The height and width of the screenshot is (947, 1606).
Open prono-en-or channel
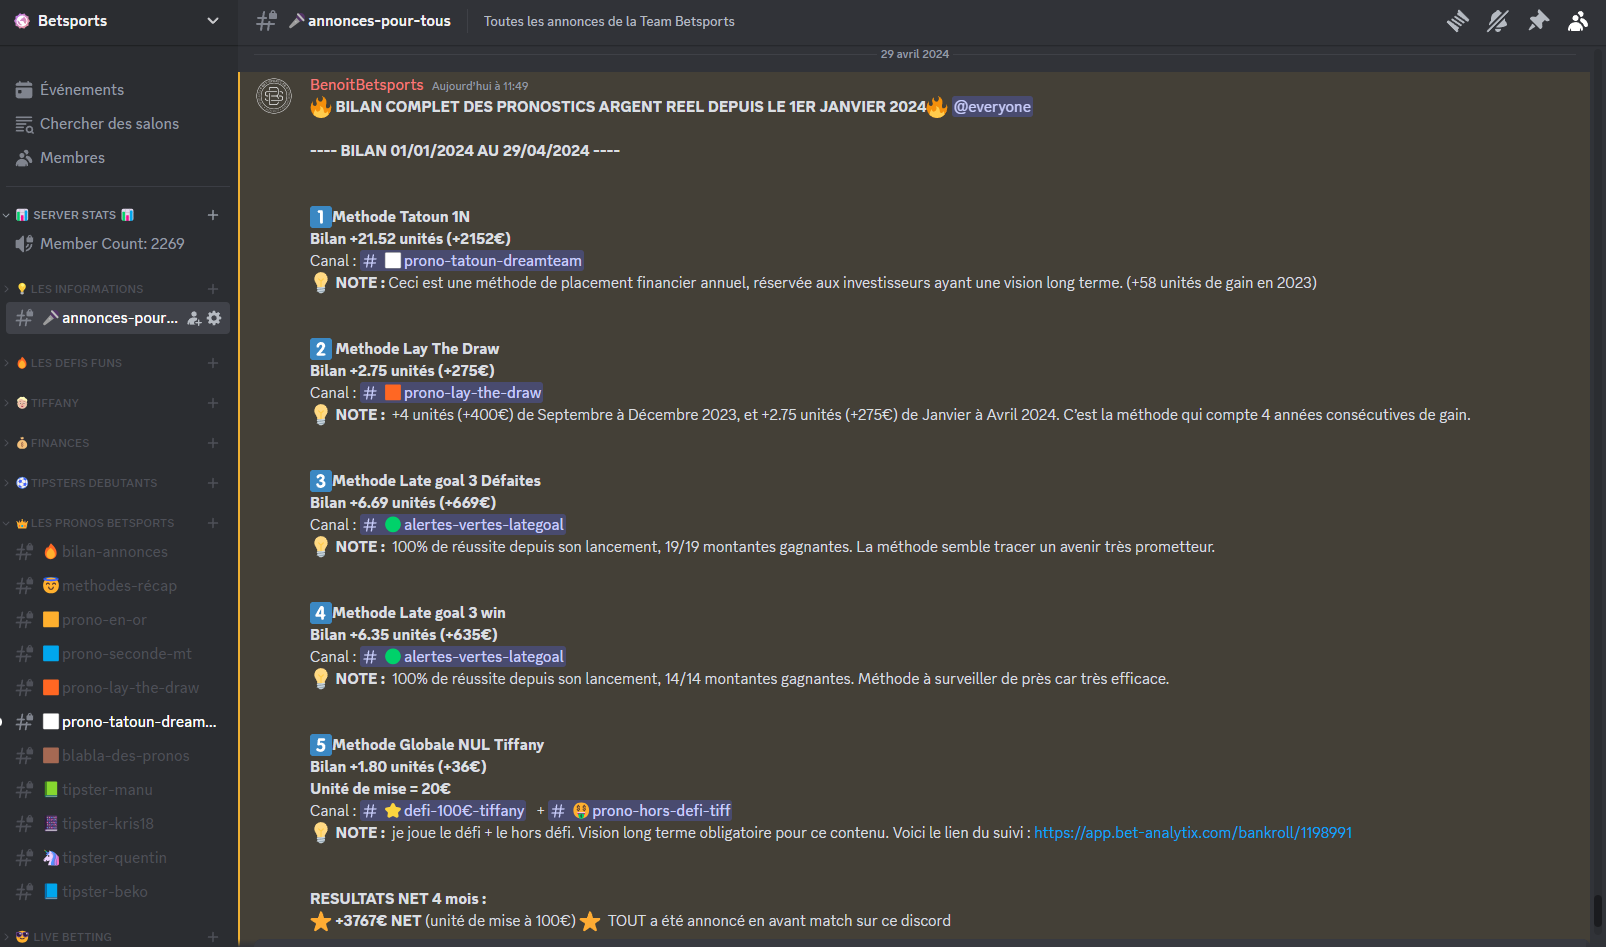coord(119,620)
